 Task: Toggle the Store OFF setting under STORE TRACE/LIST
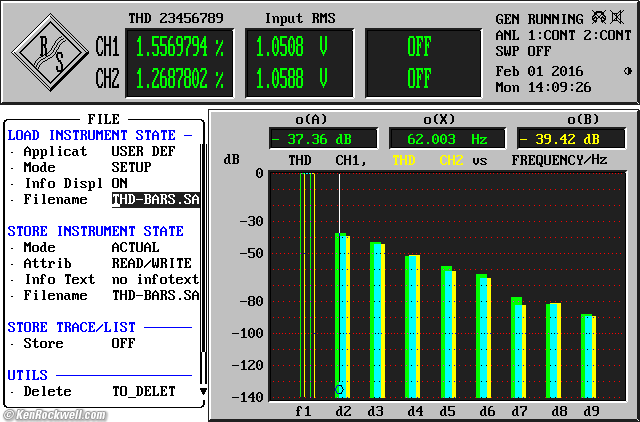[x=123, y=343]
